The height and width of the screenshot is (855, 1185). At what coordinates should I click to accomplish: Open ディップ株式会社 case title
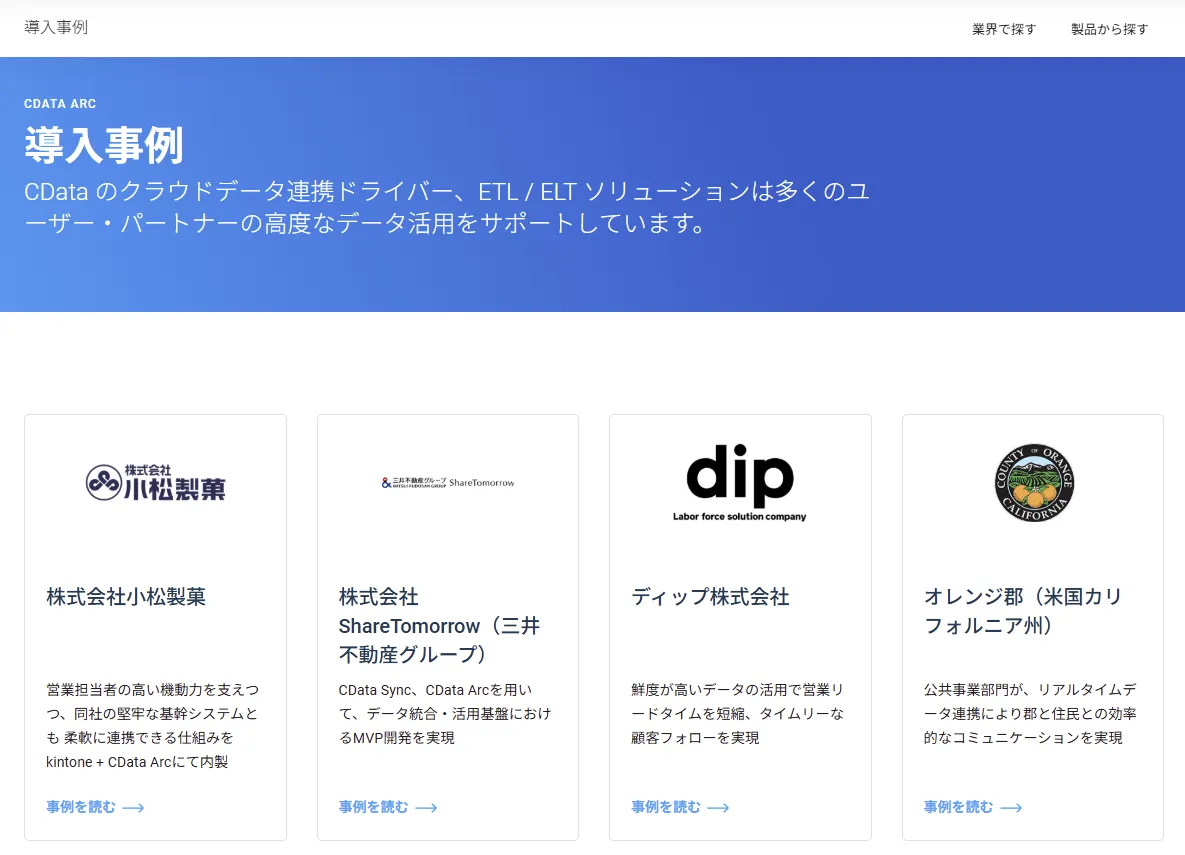710,596
